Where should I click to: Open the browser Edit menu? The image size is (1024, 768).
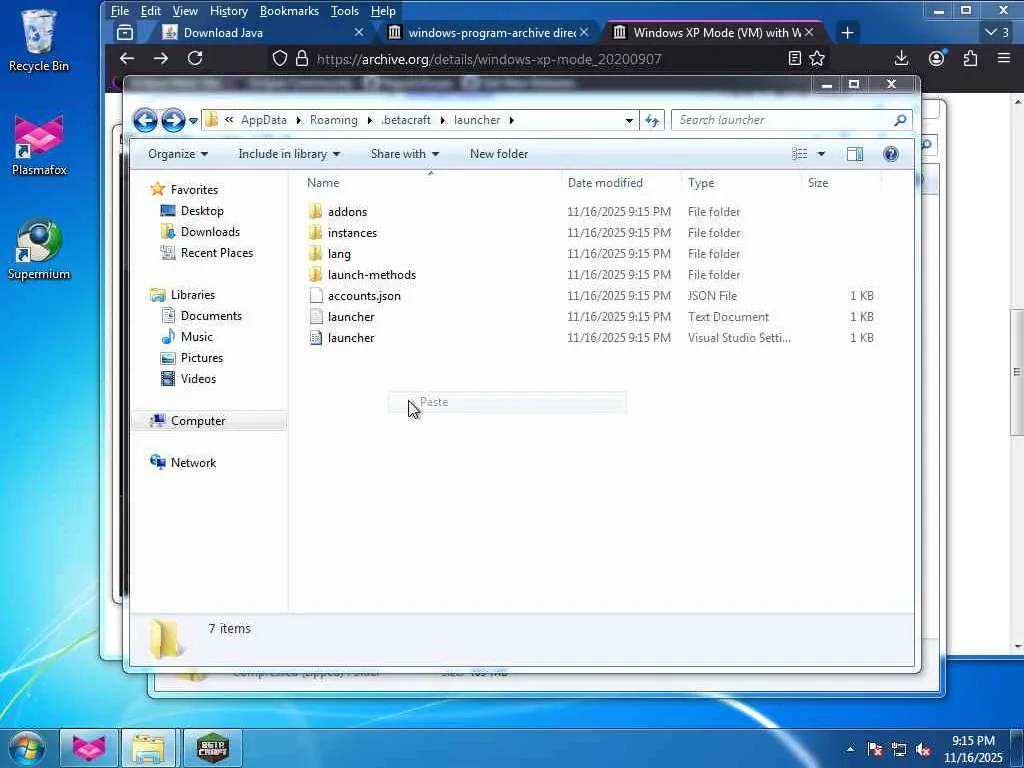[x=150, y=11]
